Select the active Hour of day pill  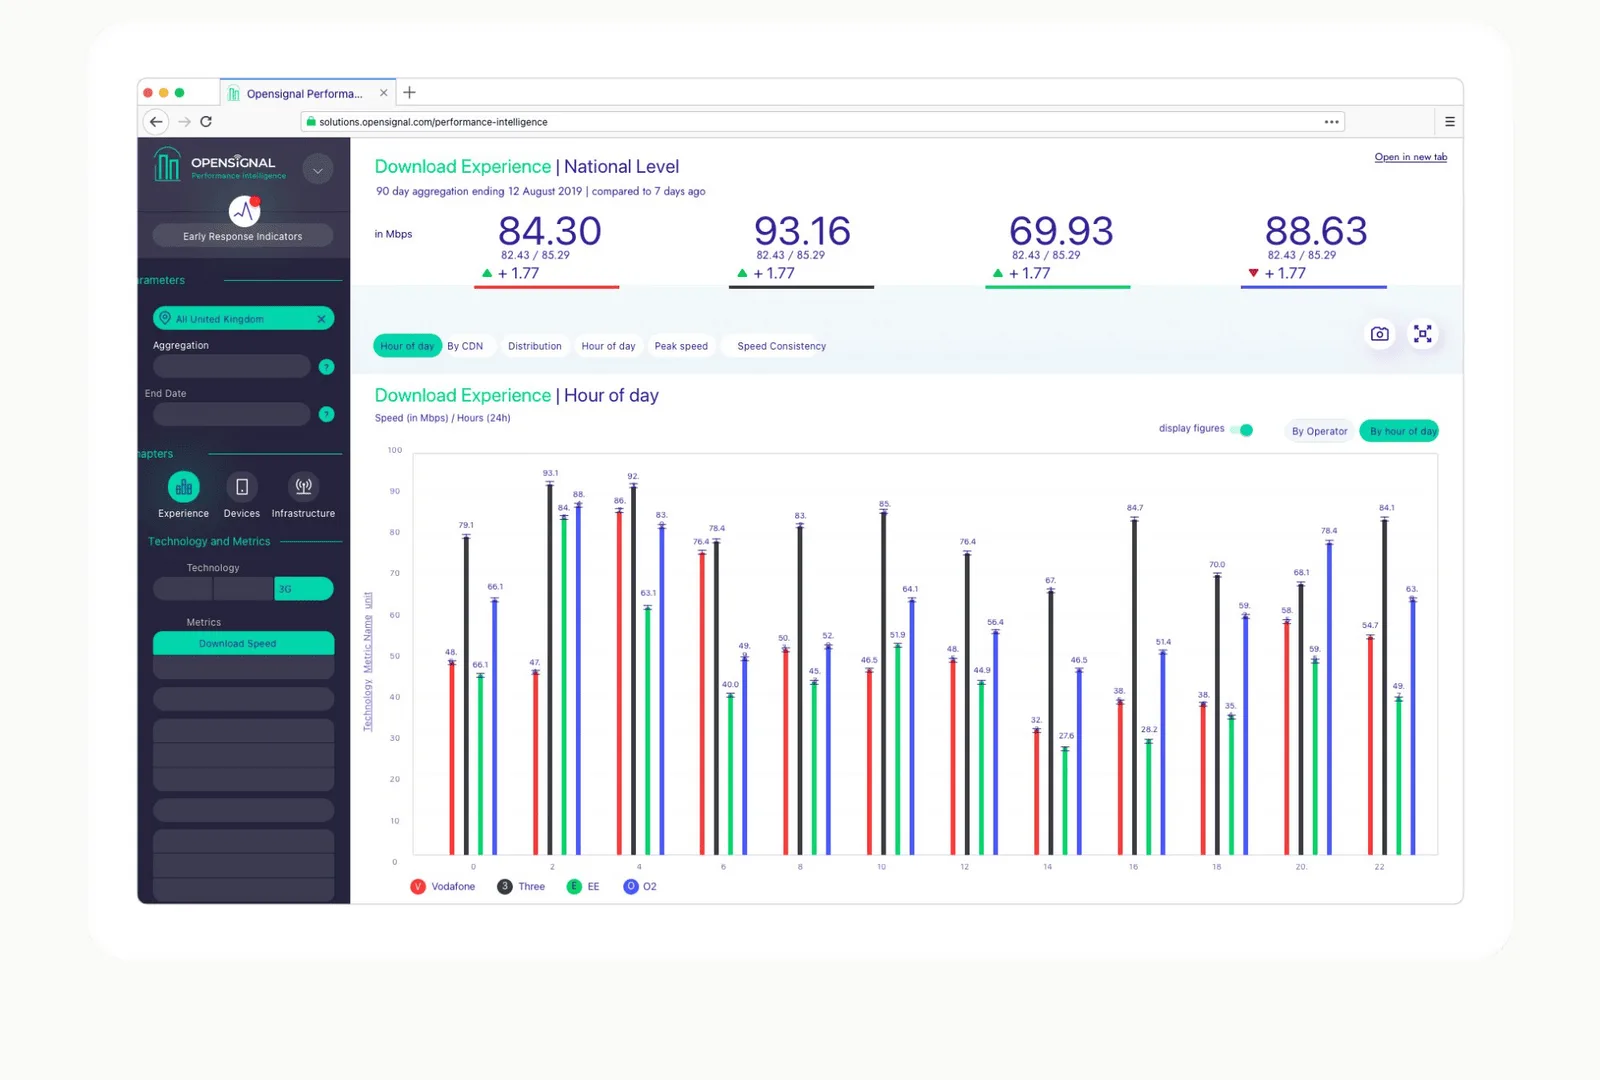pos(407,346)
